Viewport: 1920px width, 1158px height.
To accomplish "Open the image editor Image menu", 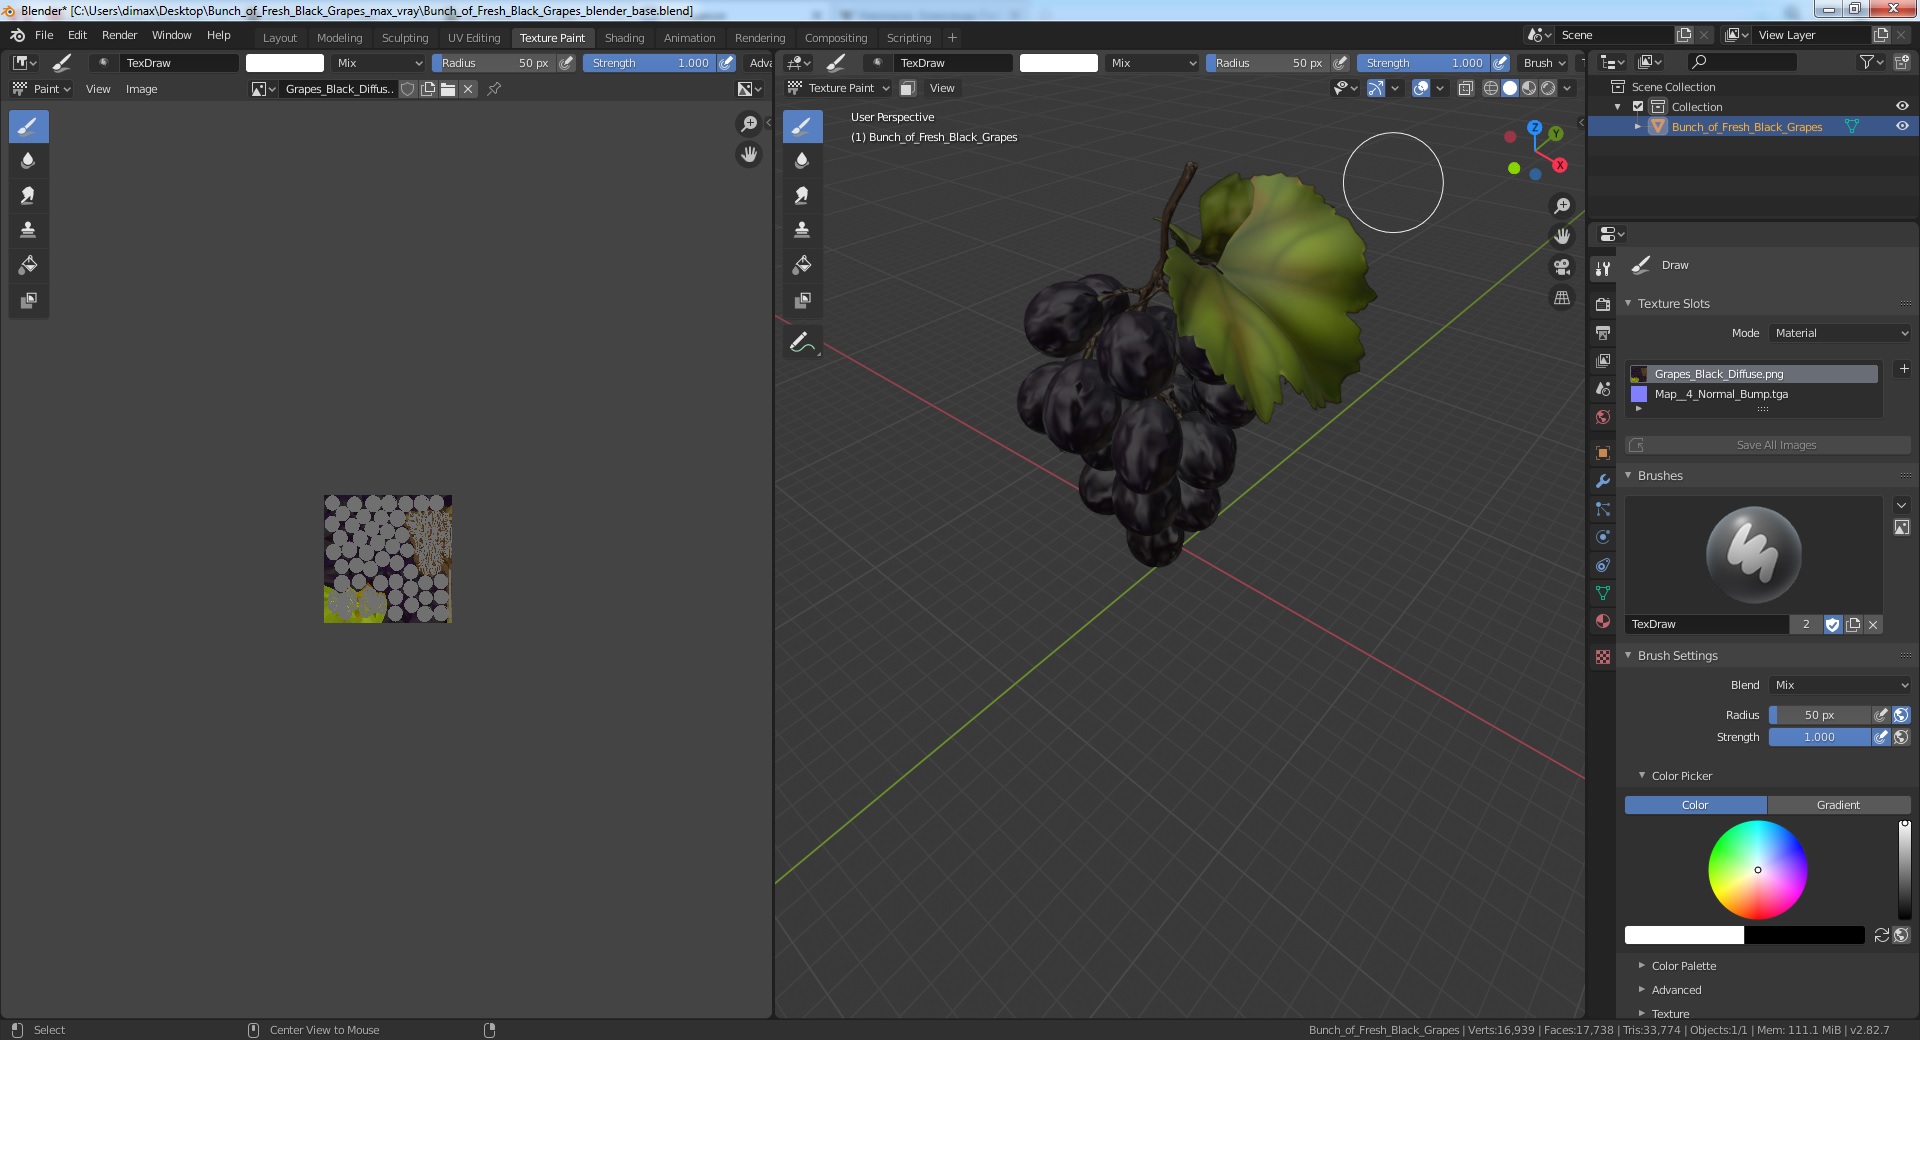I will click(141, 89).
